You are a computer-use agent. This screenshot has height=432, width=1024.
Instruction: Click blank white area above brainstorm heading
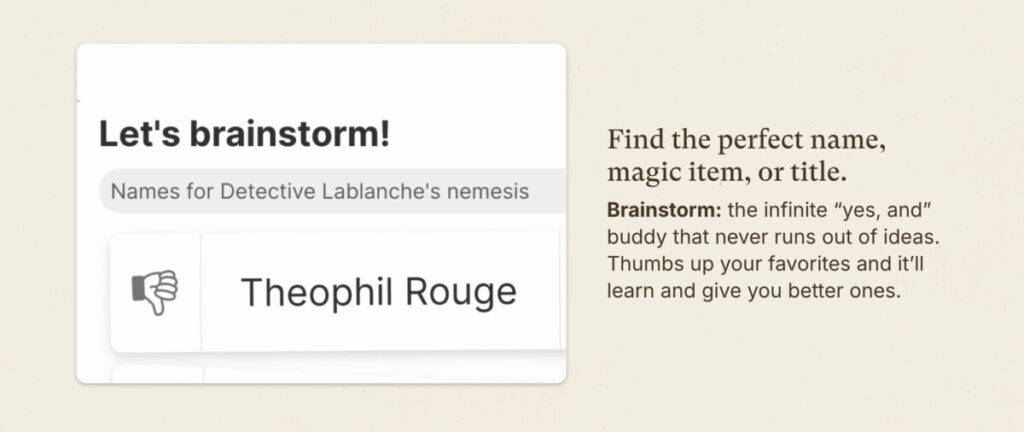pyautogui.click(x=320, y=78)
